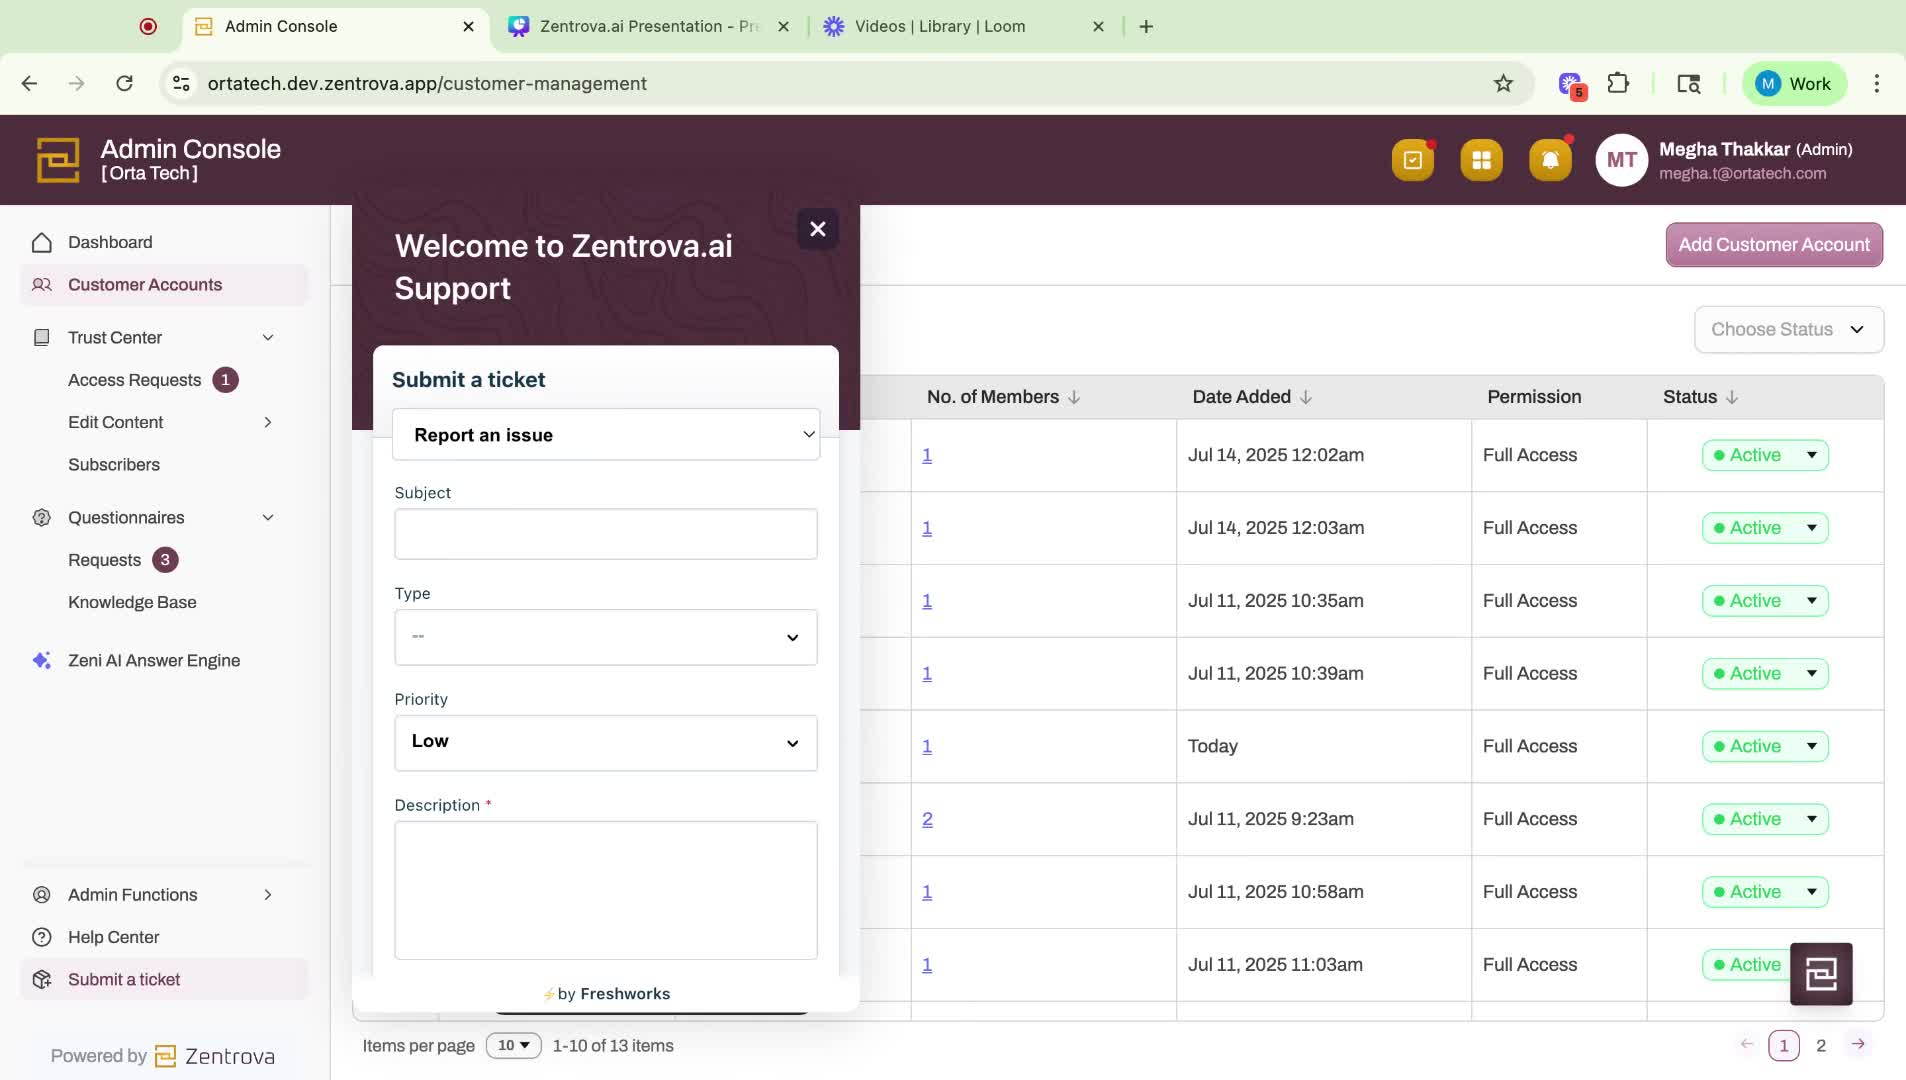Click the floating Zentrova support launcher icon
The height and width of the screenshot is (1080, 1906).
(x=1821, y=973)
